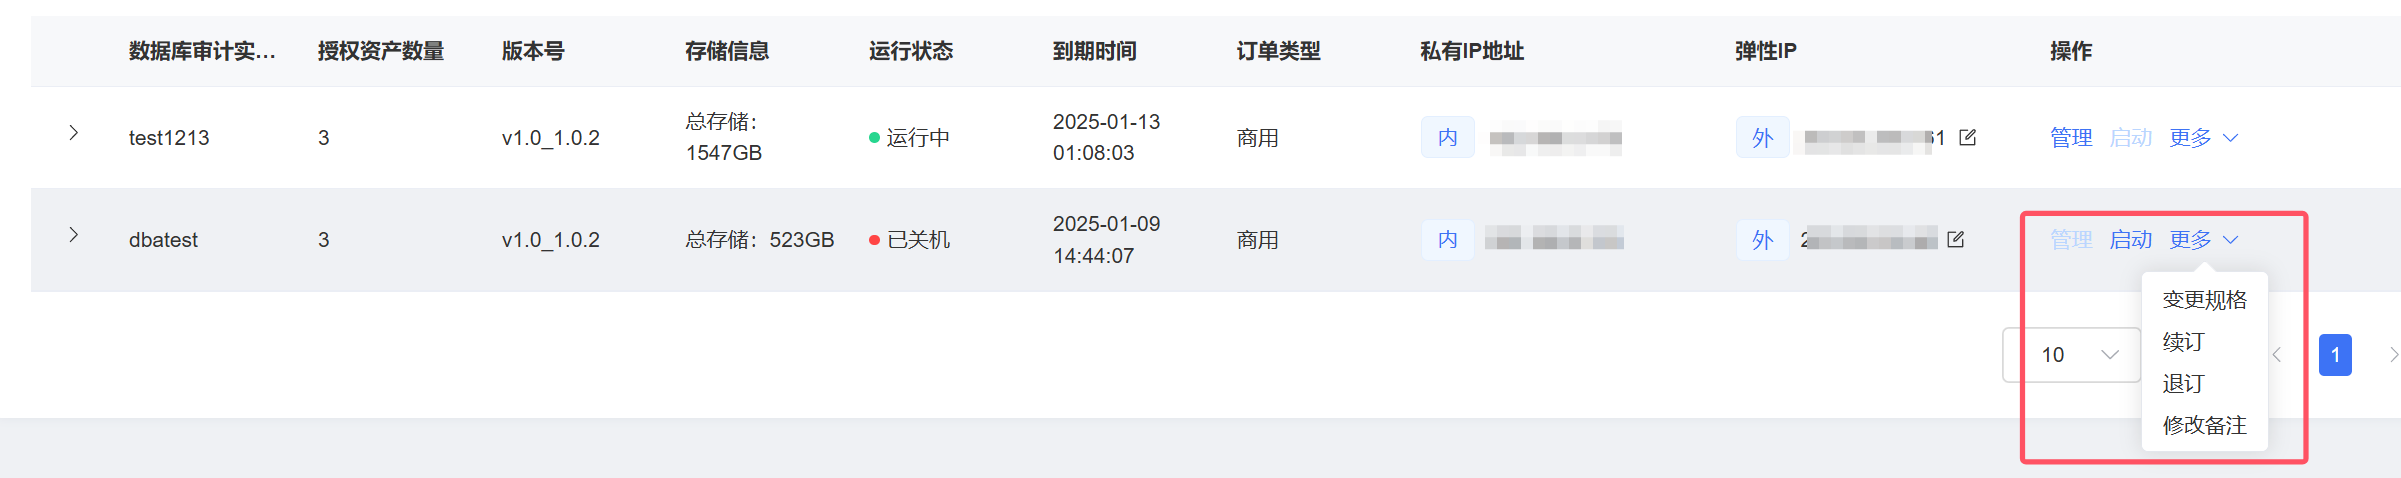Click 管理 link for test1213
The image size is (2401, 478).
2071,138
